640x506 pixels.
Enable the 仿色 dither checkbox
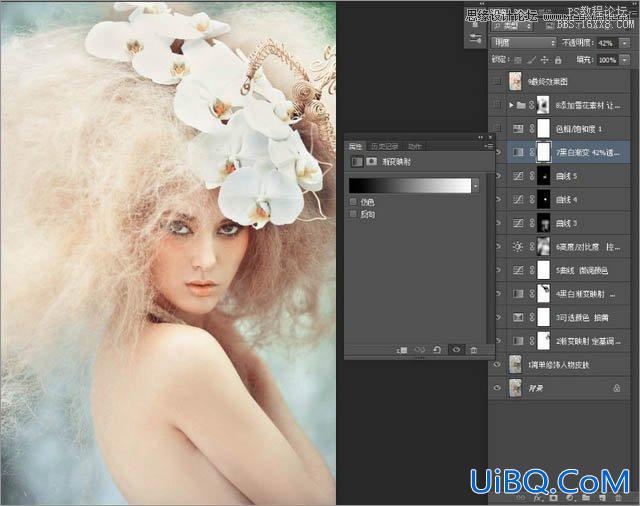[x=353, y=202]
